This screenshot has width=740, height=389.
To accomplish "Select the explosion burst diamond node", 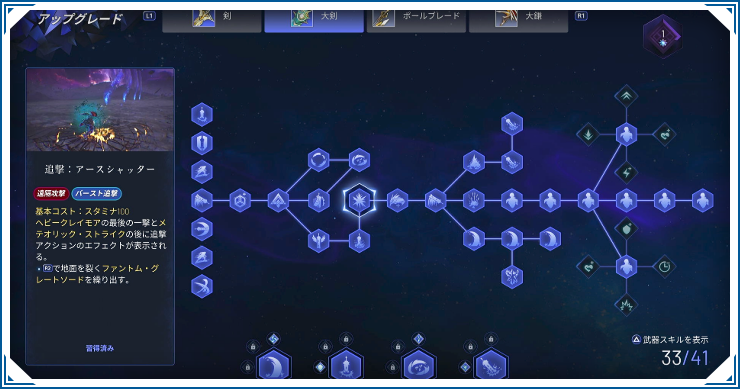I will tap(626, 305).
